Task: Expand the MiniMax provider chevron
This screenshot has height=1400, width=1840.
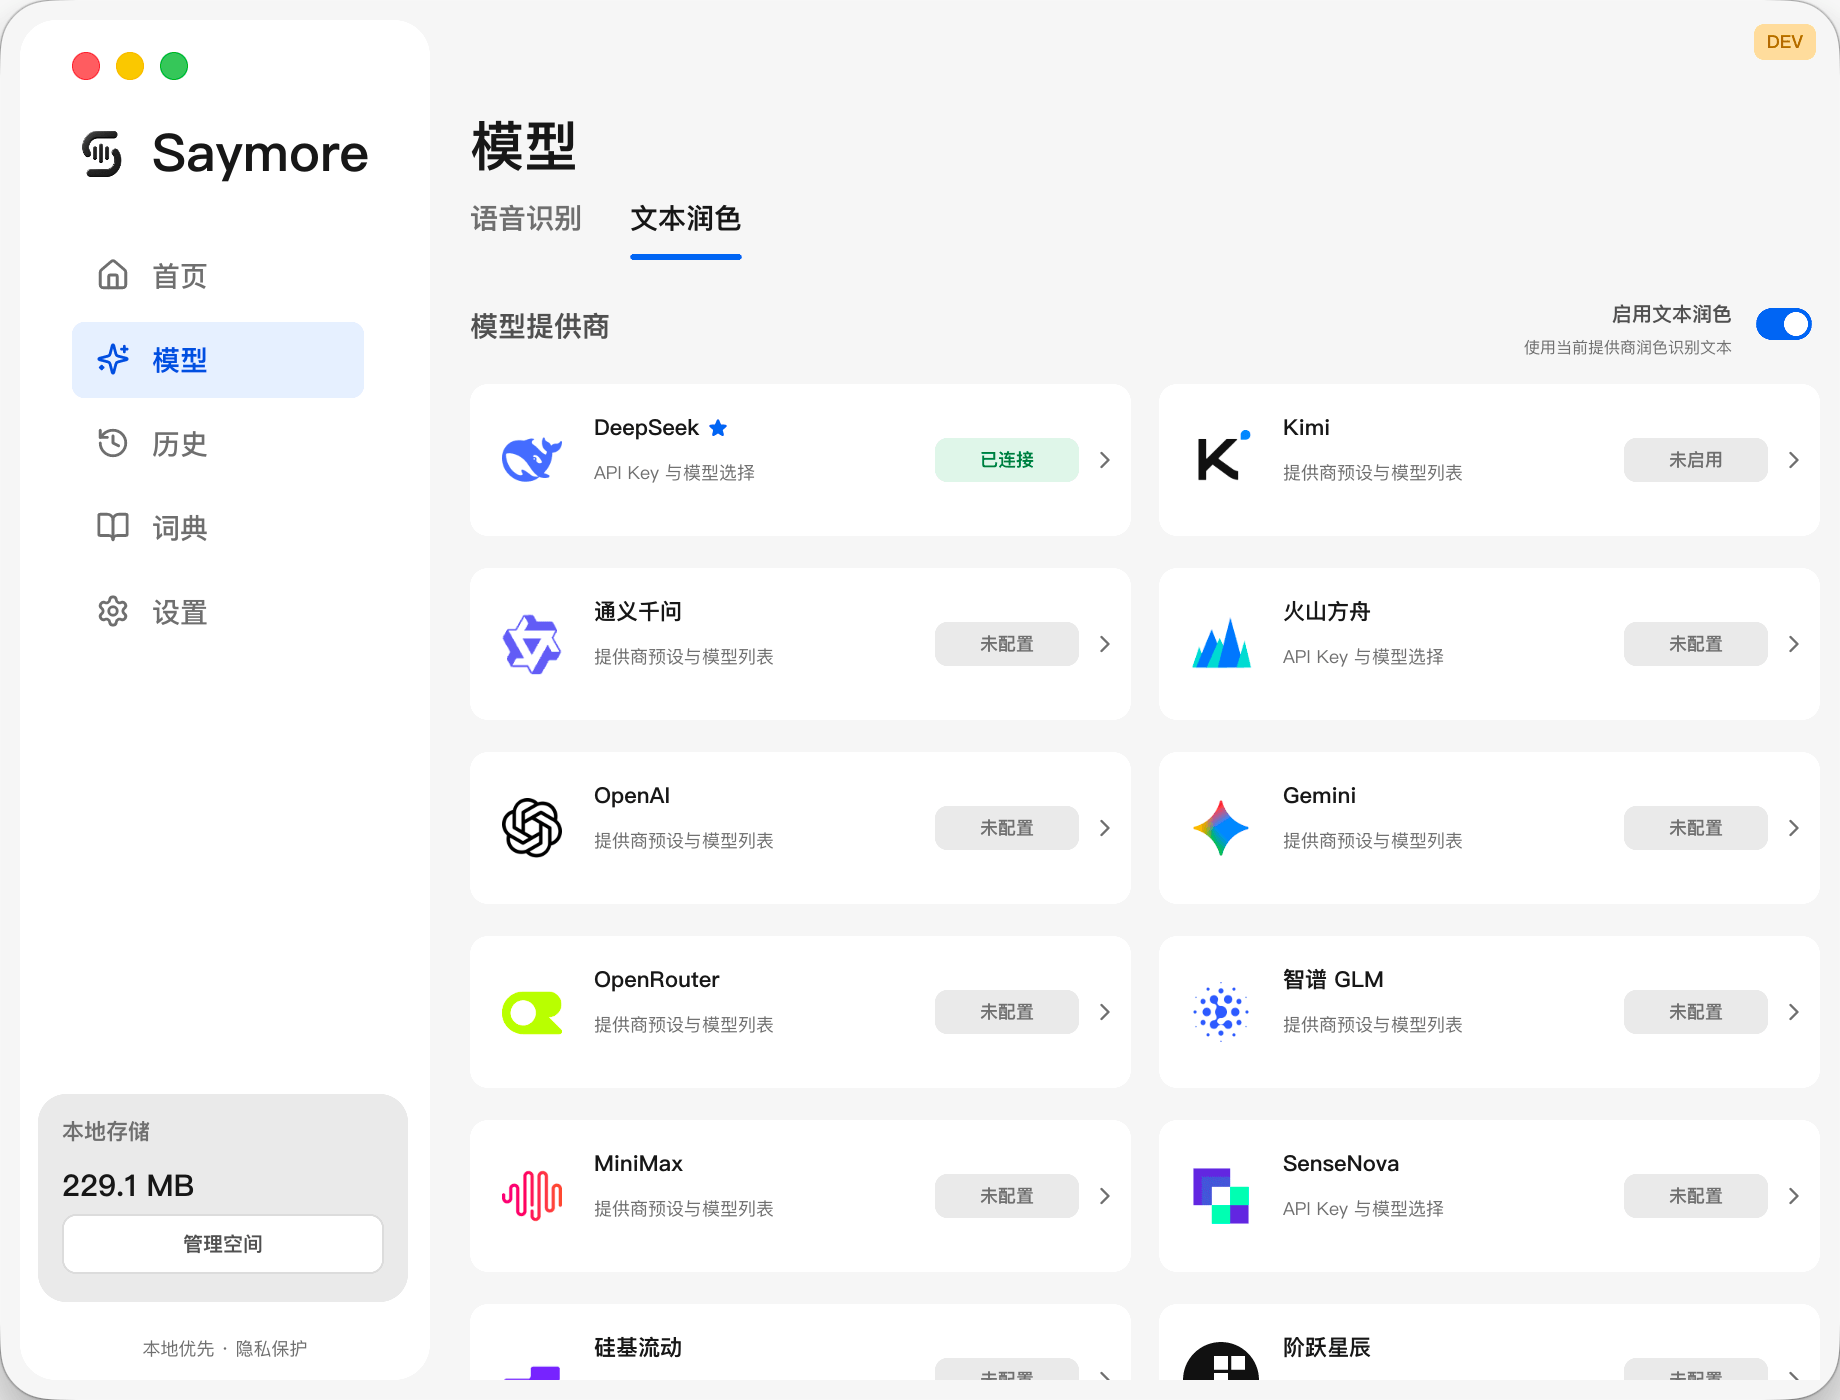Action: (x=1105, y=1196)
